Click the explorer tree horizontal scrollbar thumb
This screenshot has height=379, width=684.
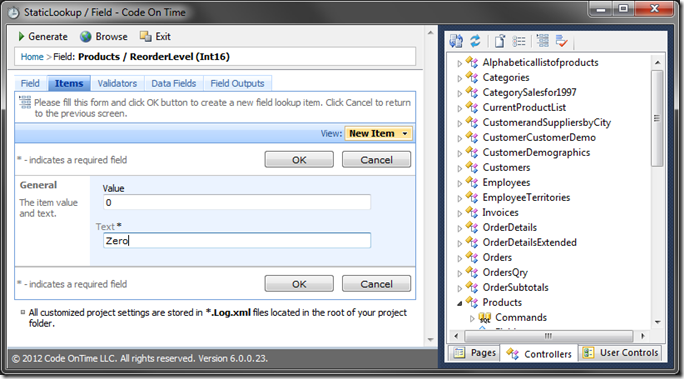coord(548,336)
